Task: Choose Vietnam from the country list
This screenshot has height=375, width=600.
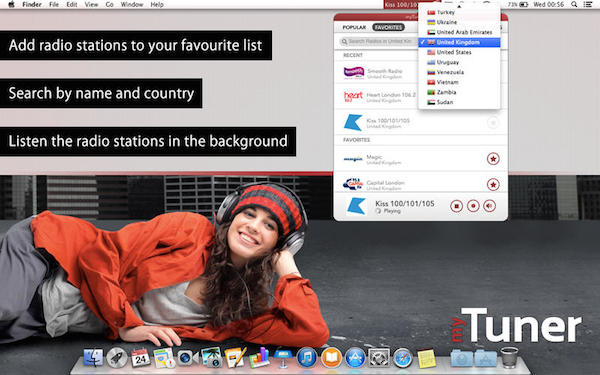Action: (459, 82)
